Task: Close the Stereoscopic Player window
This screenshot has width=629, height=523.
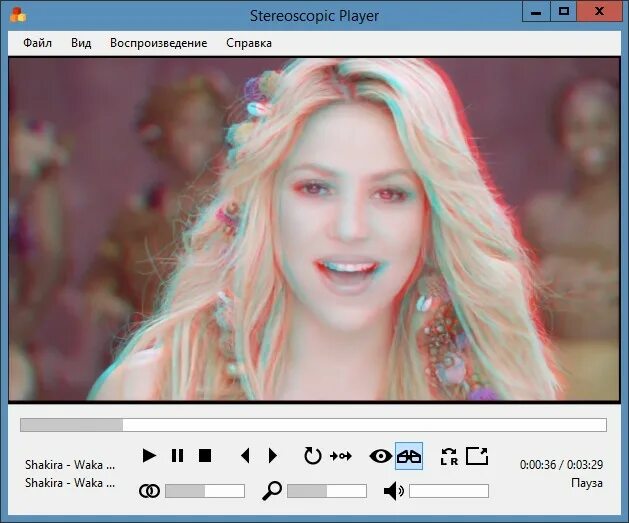Action: (x=600, y=11)
